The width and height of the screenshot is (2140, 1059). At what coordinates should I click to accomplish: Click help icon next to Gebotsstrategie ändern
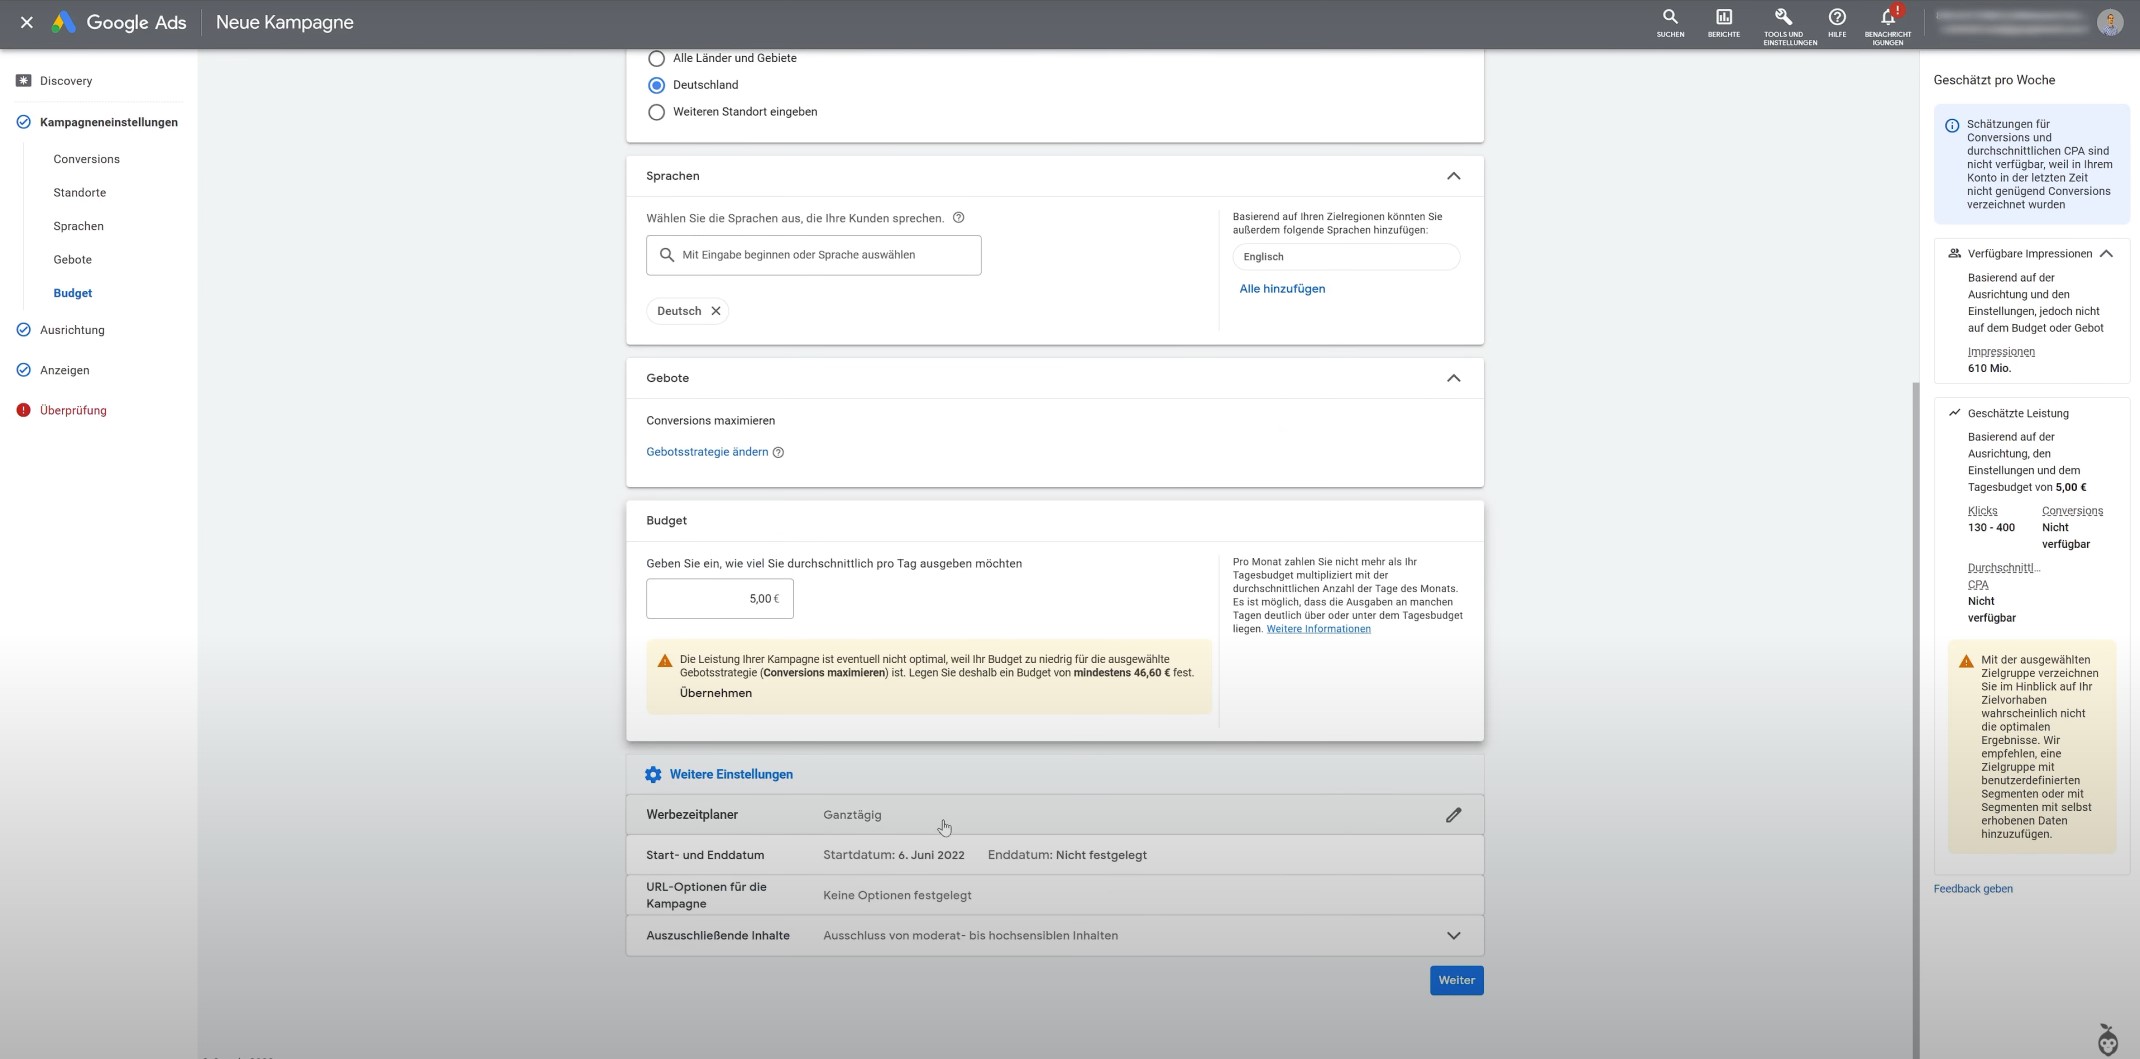pos(778,453)
